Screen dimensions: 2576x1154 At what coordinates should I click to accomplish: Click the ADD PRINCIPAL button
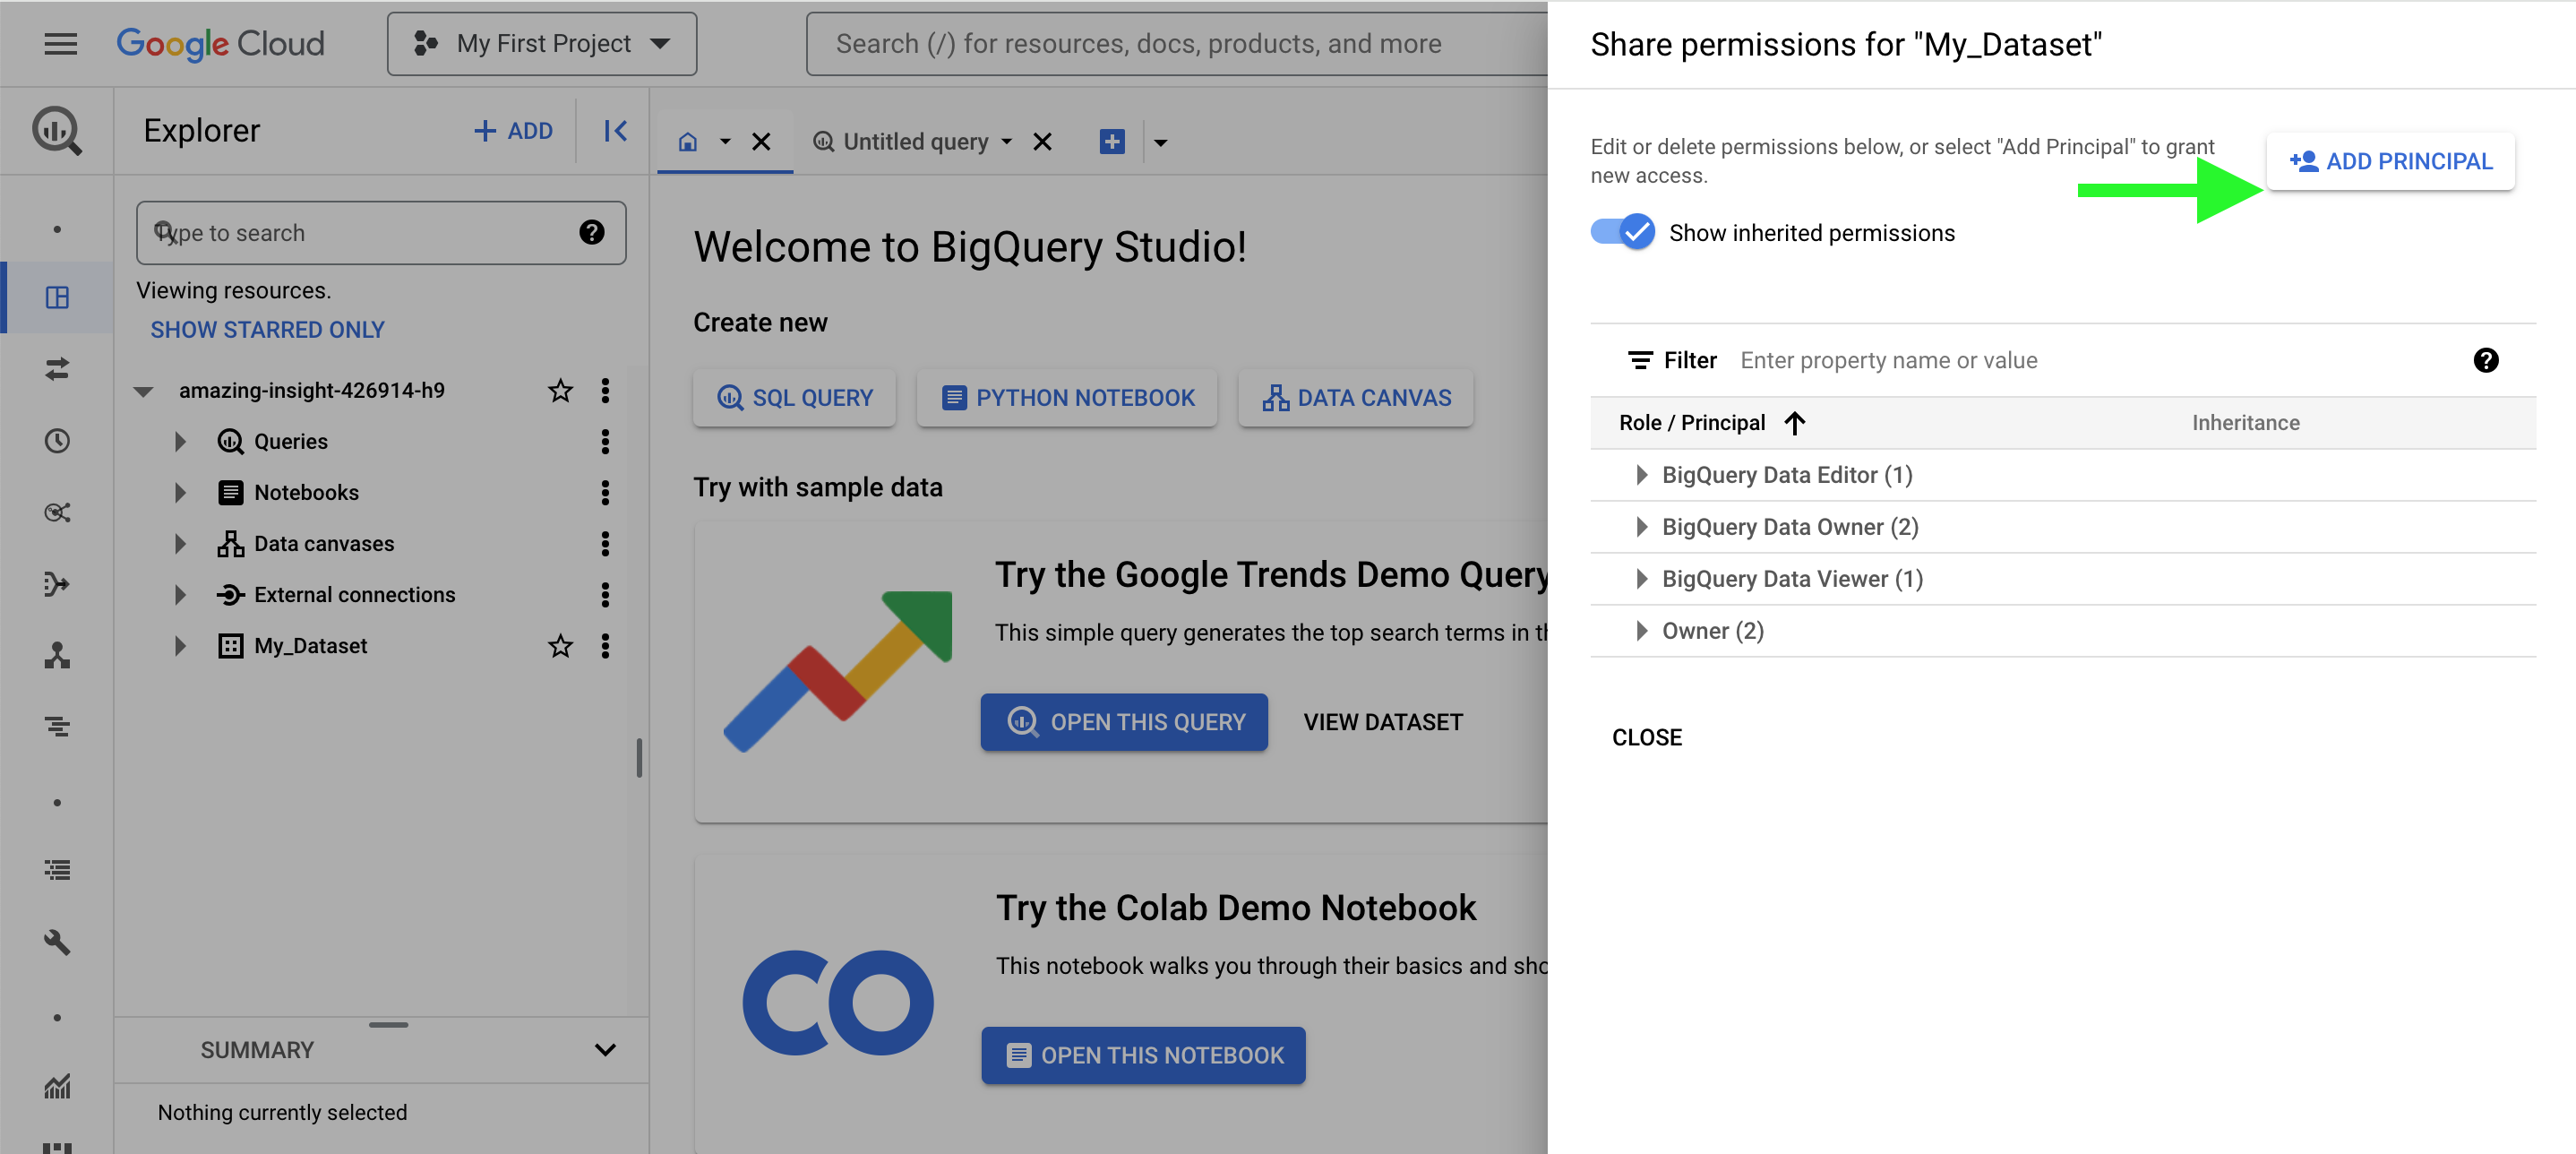[2390, 161]
